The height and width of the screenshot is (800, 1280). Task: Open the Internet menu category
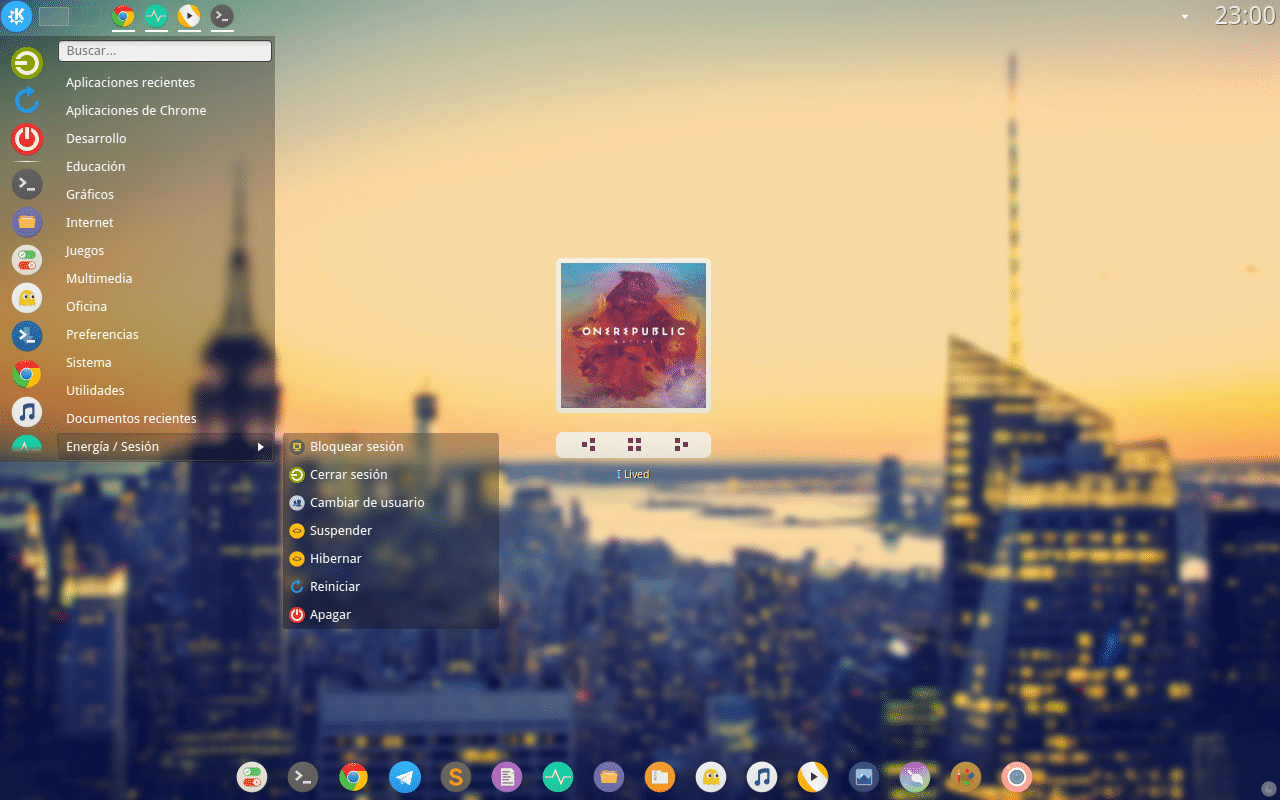click(166, 223)
